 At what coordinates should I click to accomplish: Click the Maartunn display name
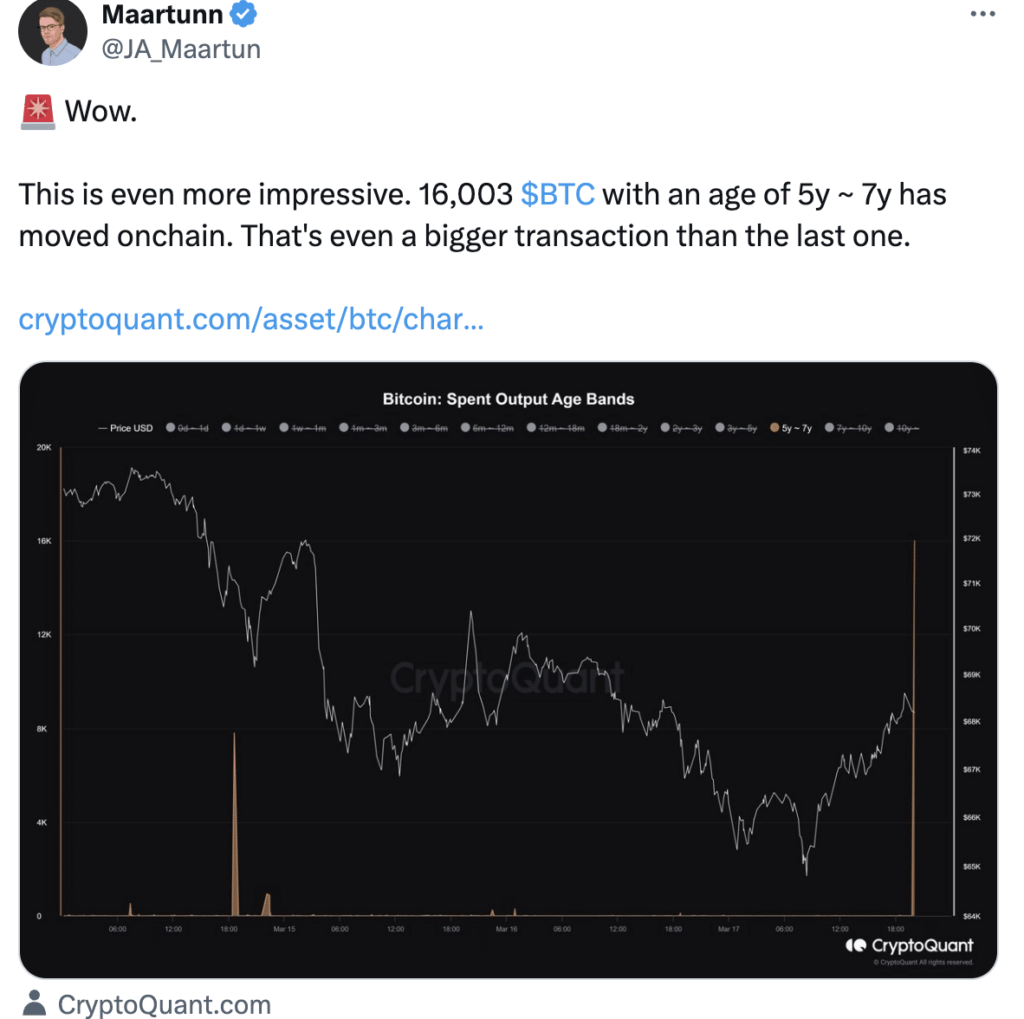click(164, 14)
